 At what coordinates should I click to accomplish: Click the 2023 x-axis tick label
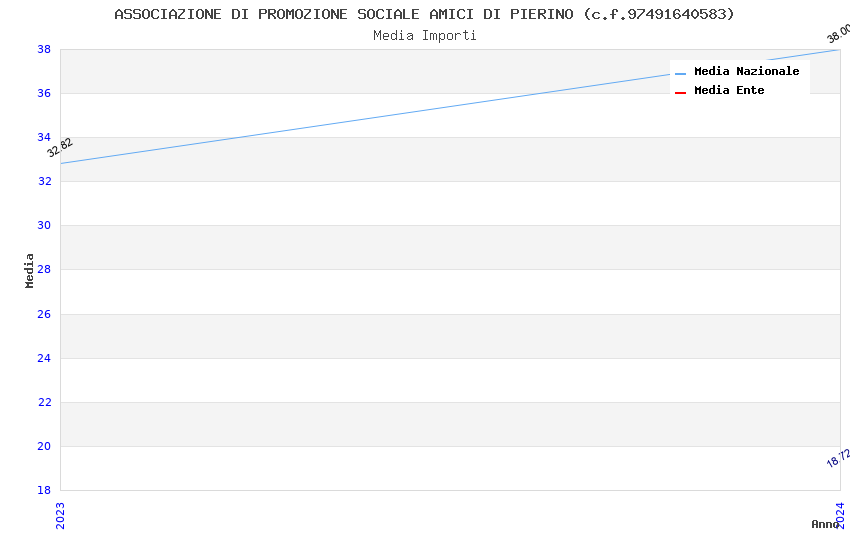tap(60, 515)
